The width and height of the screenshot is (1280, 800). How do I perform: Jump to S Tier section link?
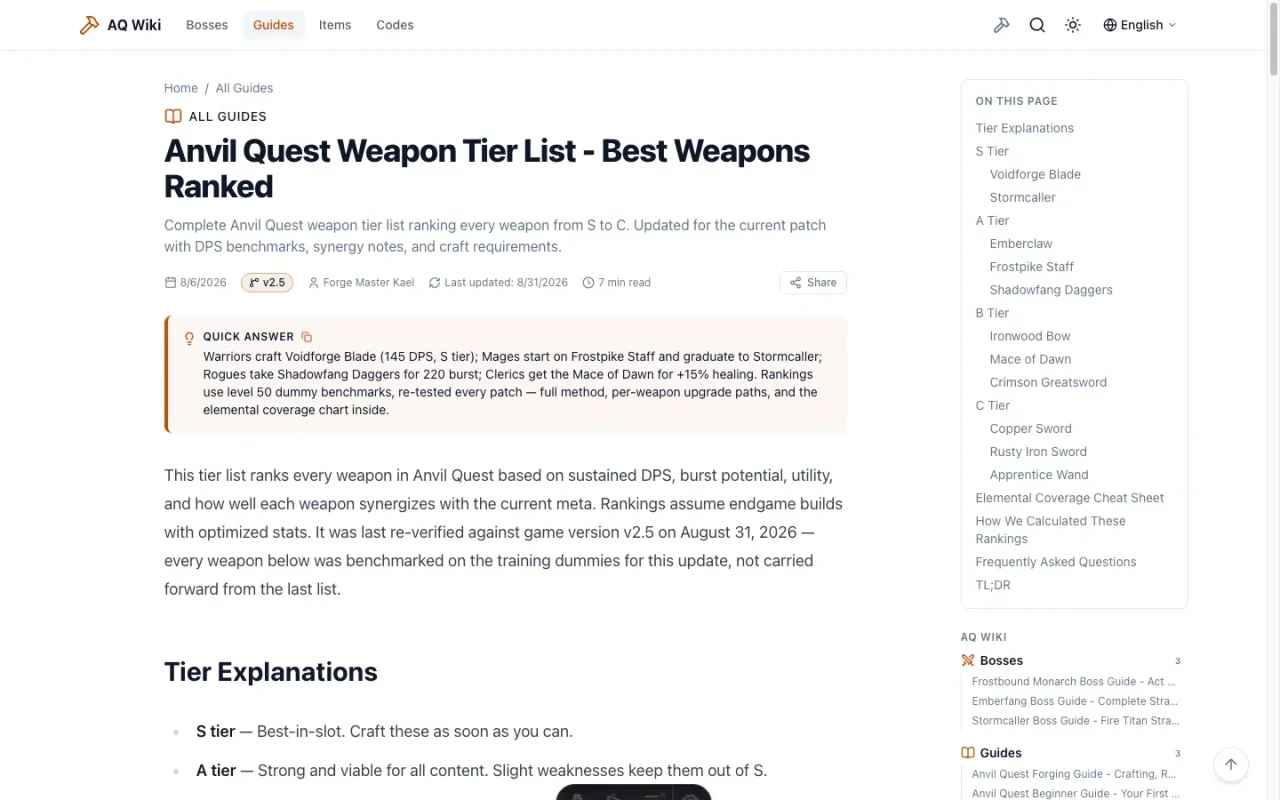(992, 151)
